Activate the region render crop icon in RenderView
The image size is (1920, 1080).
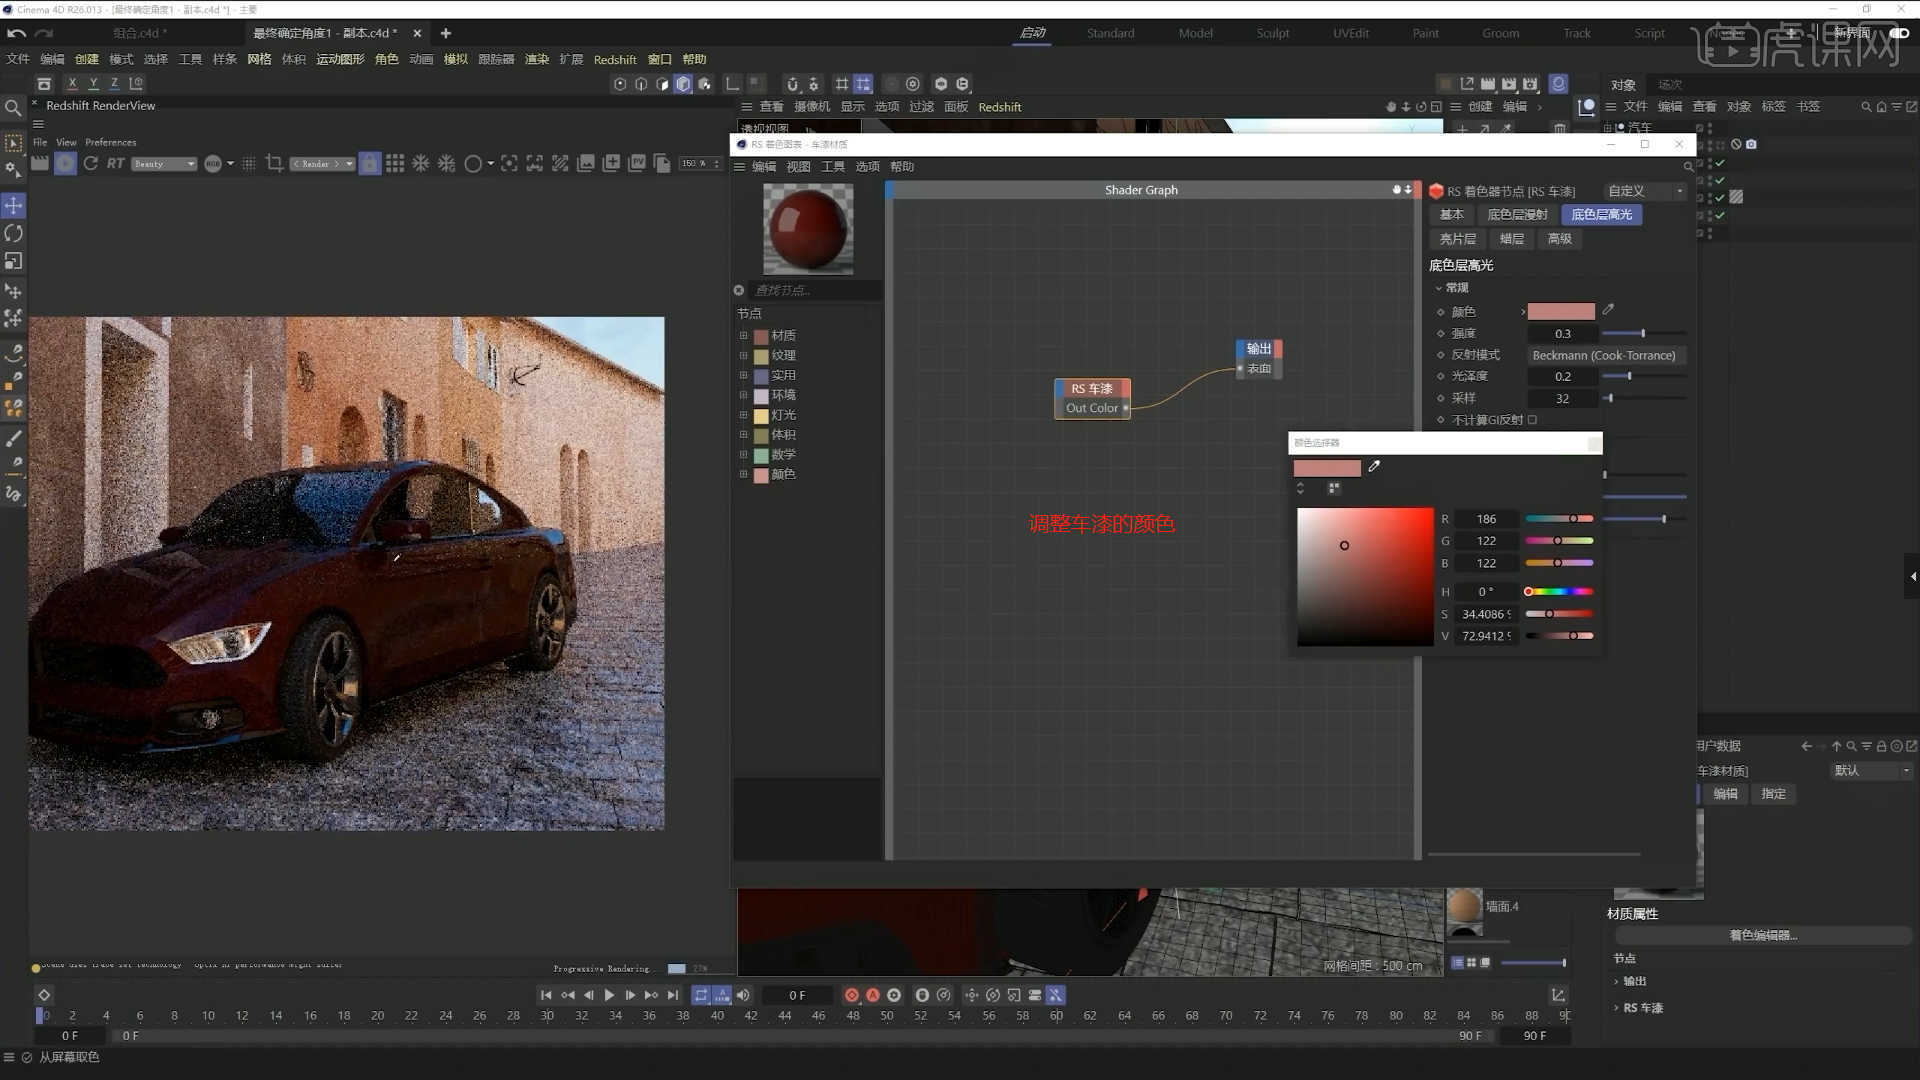coord(275,163)
